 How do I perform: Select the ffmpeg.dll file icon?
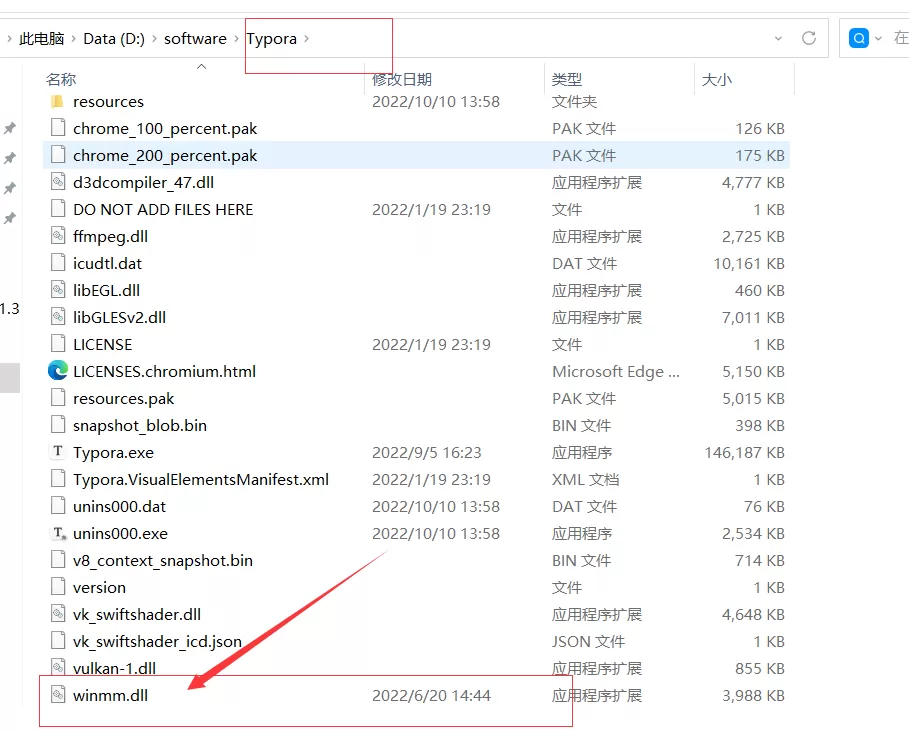57,236
